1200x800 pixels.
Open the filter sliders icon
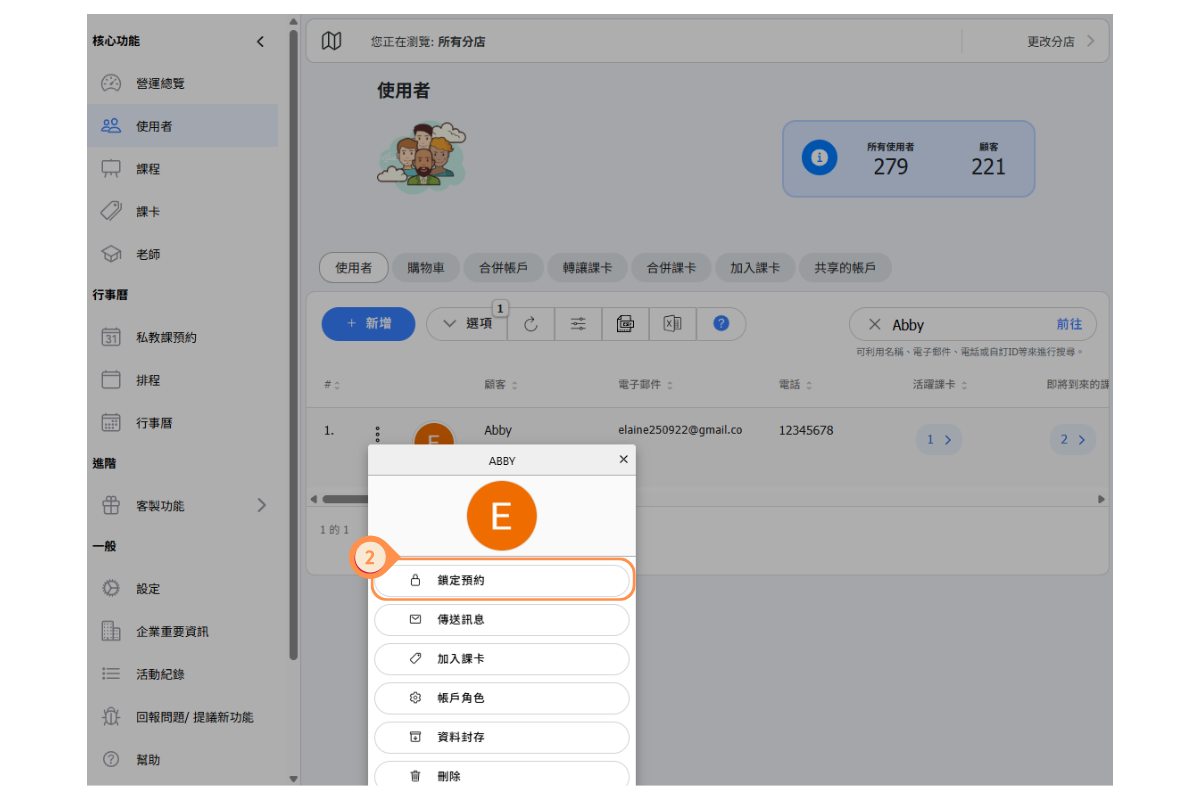point(578,324)
